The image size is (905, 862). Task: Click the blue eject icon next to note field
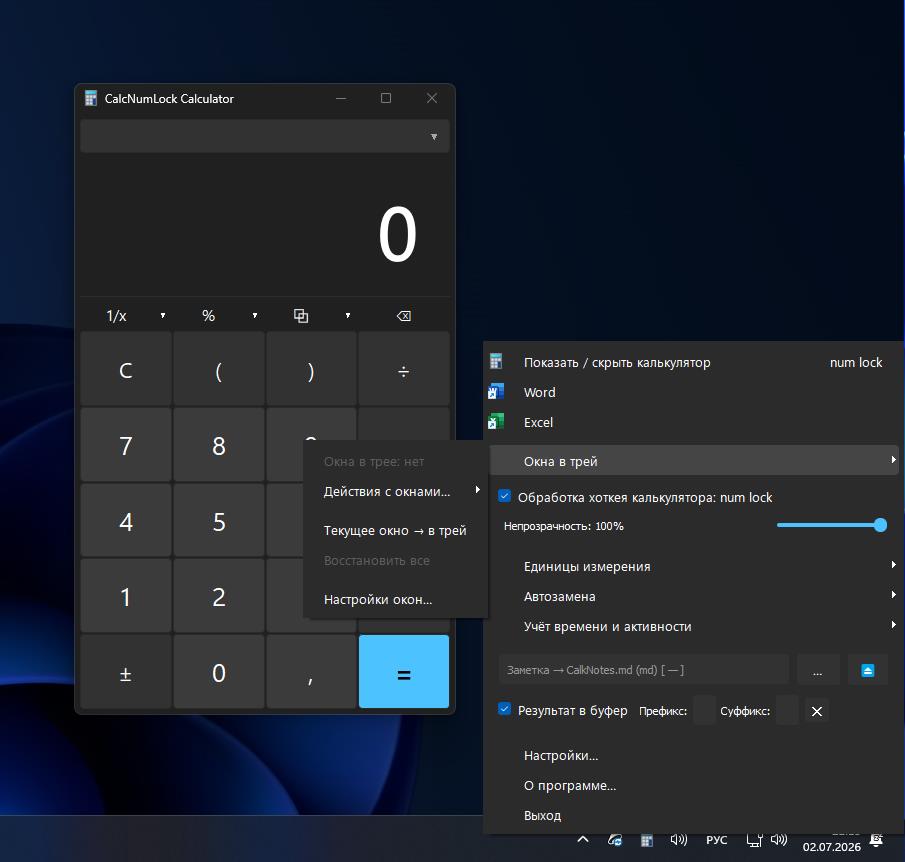[867, 670]
